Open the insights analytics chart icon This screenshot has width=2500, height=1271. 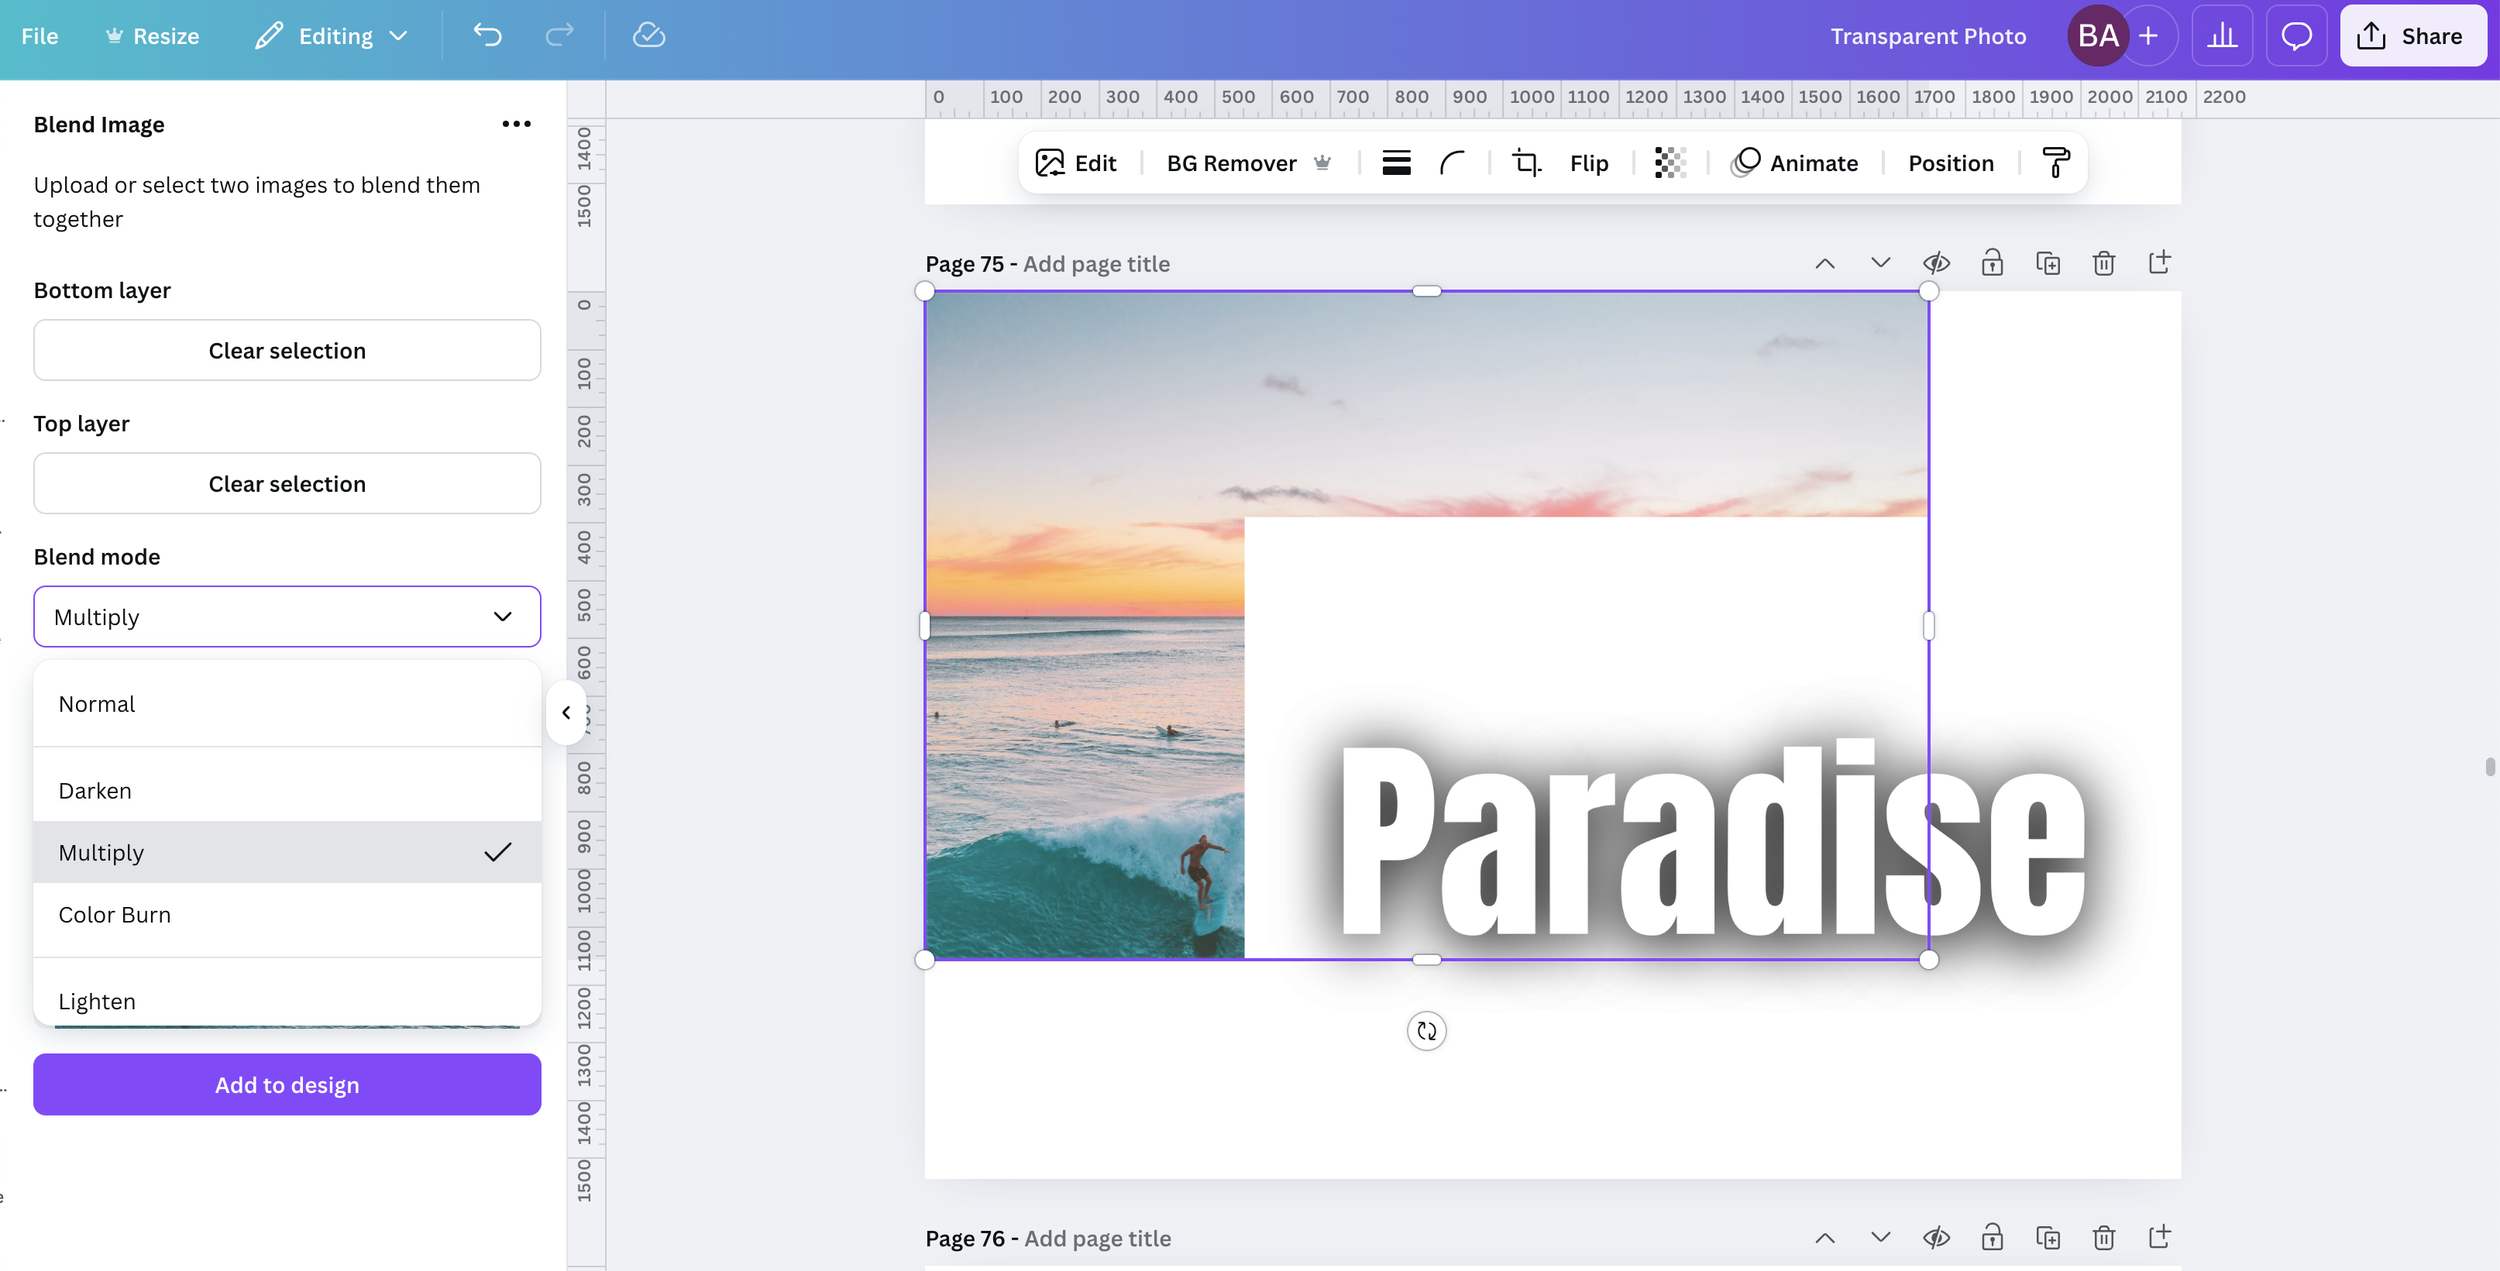tap(2222, 36)
